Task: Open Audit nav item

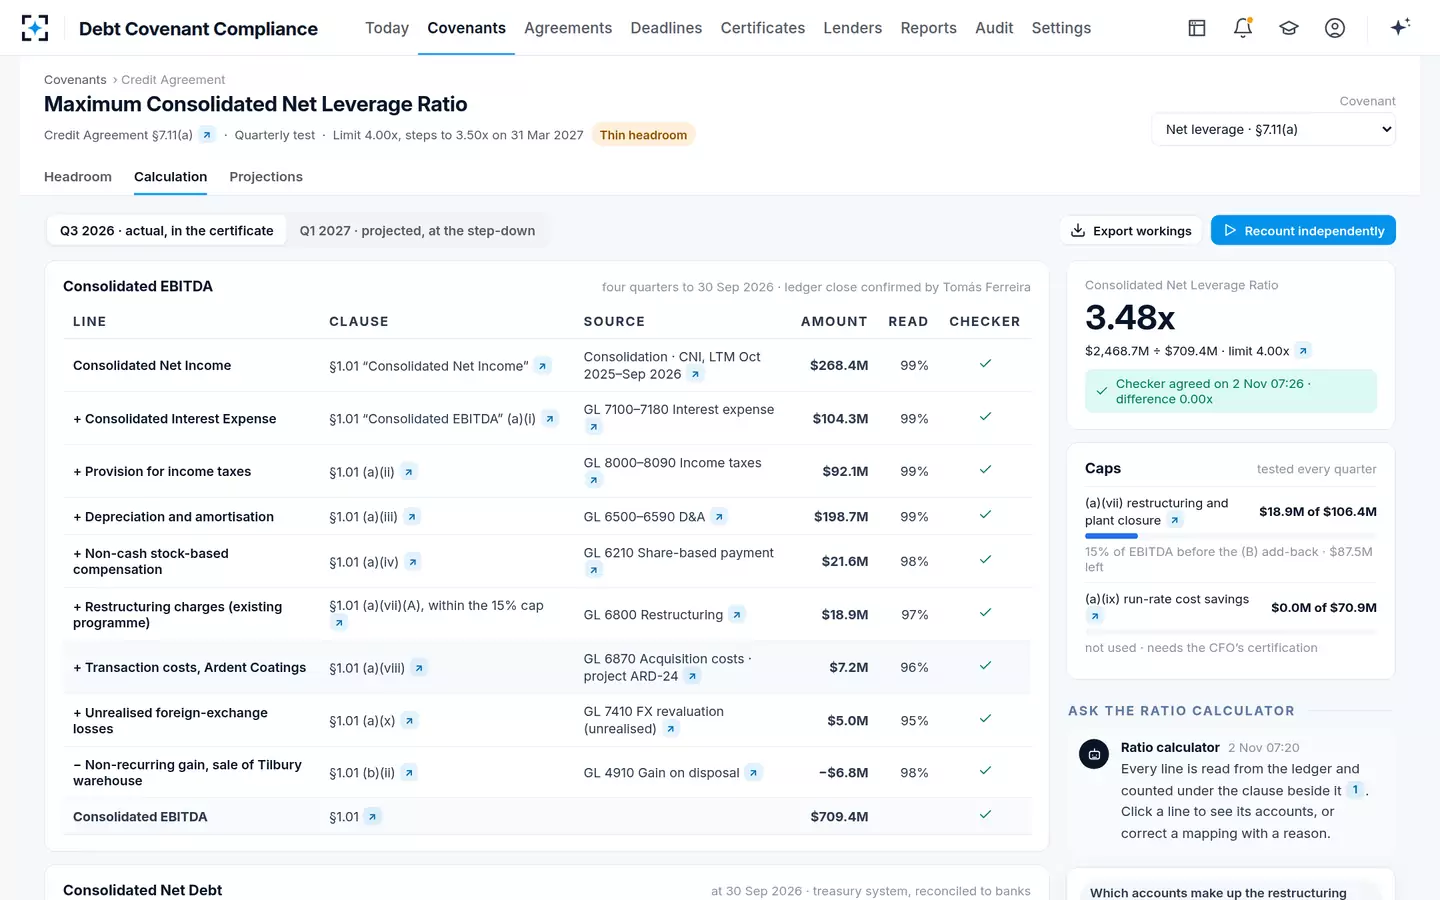Action: click(x=994, y=28)
